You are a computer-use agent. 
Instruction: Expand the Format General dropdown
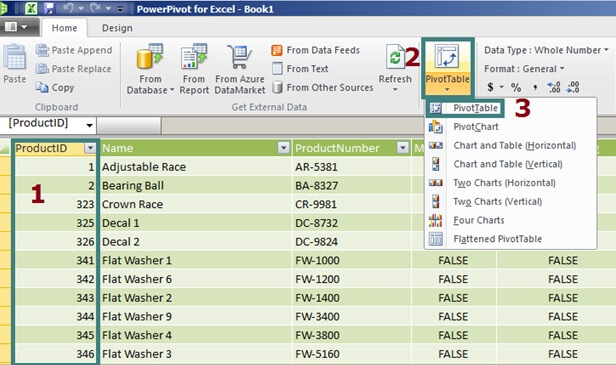(x=562, y=68)
